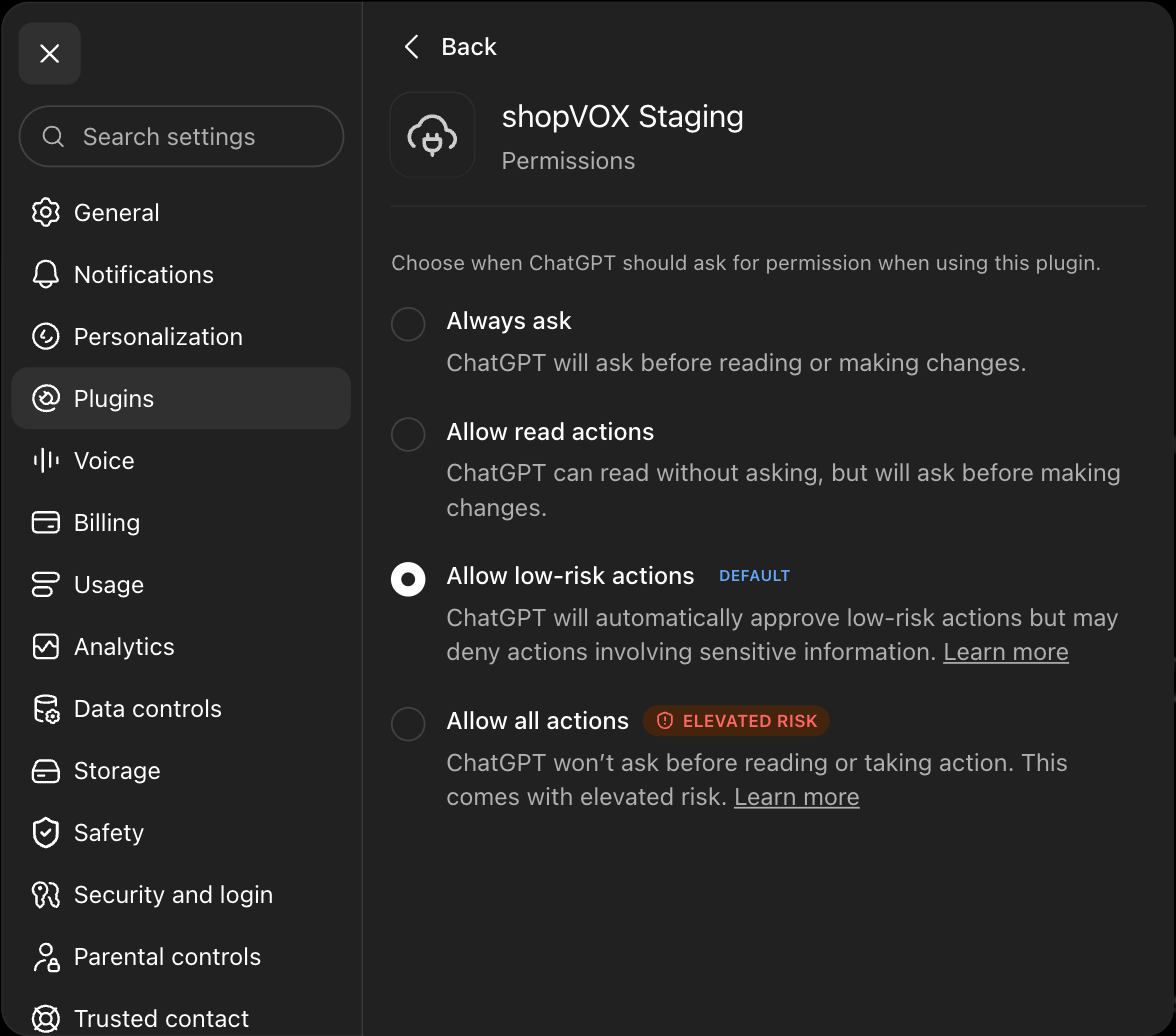Select the Allow all actions radio button
Viewport: 1176px width, 1036px height.
coord(408,724)
